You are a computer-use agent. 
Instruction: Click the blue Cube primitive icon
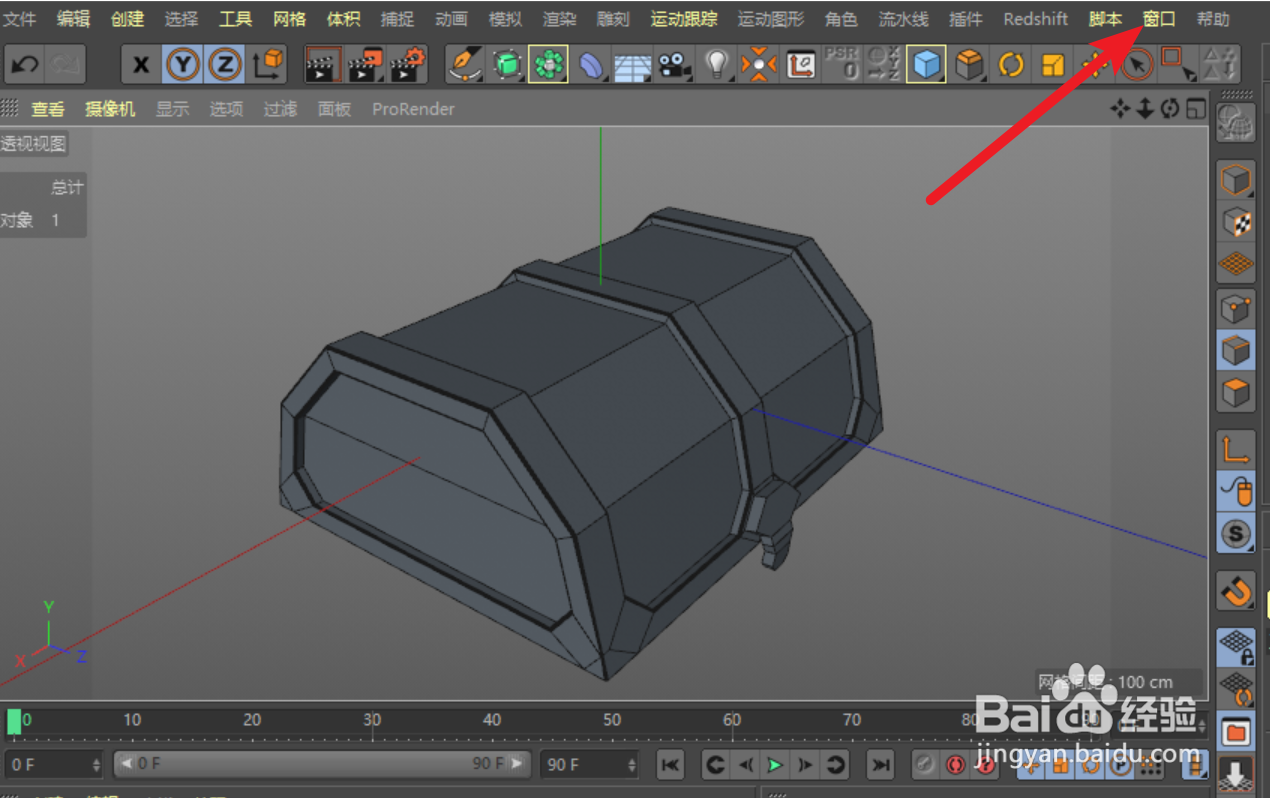click(927, 65)
